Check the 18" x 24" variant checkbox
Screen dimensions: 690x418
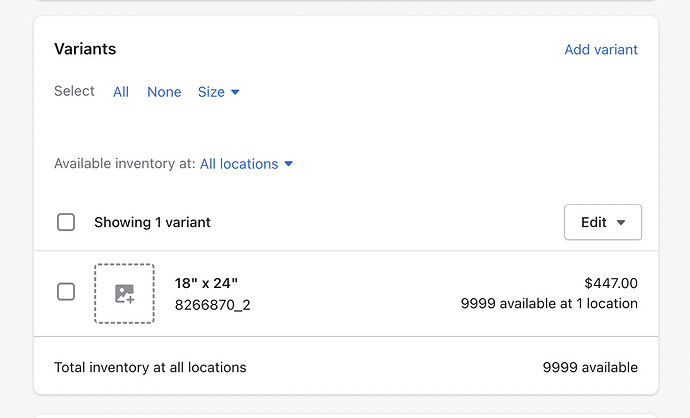pyautogui.click(x=66, y=292)
